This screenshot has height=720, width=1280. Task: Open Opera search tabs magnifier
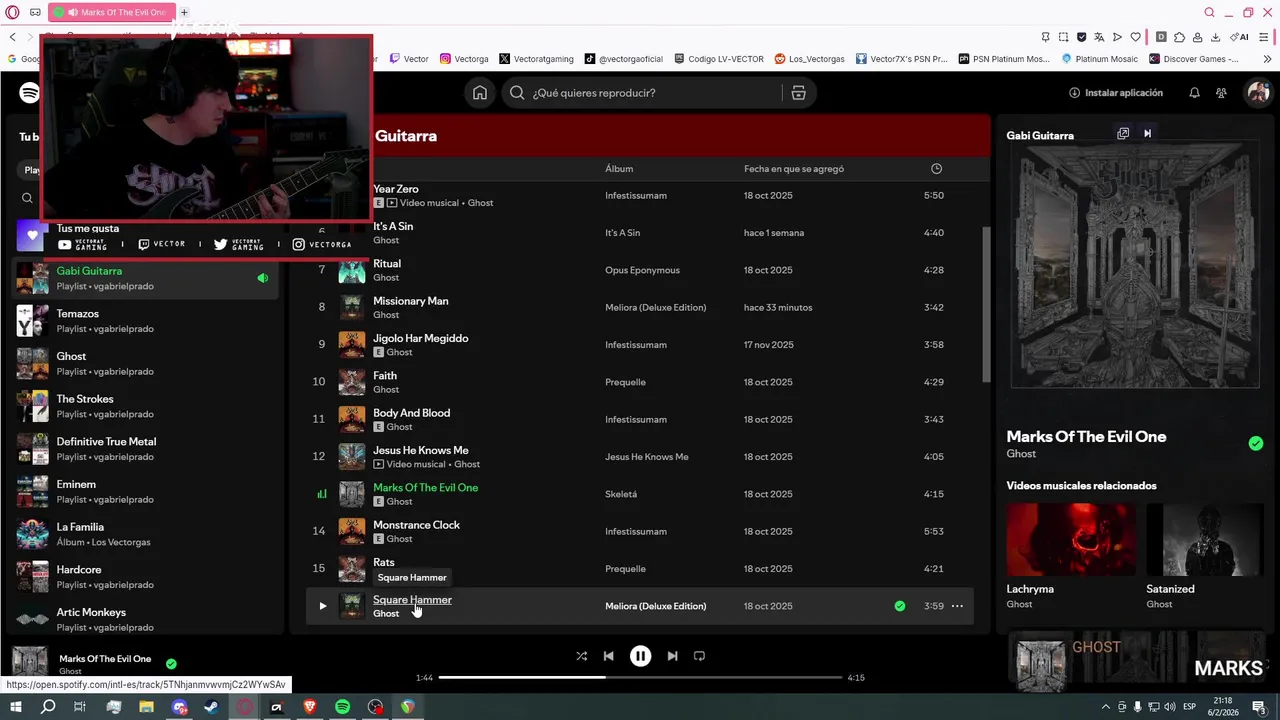click(x=1209, y=12)
